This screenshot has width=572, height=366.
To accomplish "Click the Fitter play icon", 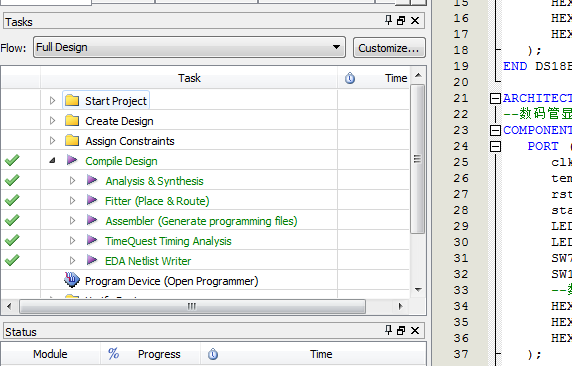I will pyautogui.click(x=92, y=200).
